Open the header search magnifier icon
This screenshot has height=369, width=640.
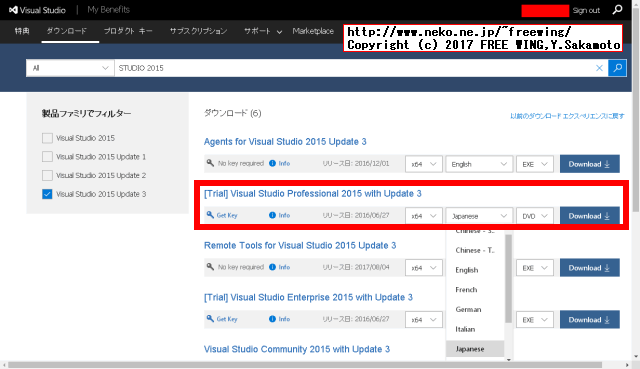[x=617, y=9]
